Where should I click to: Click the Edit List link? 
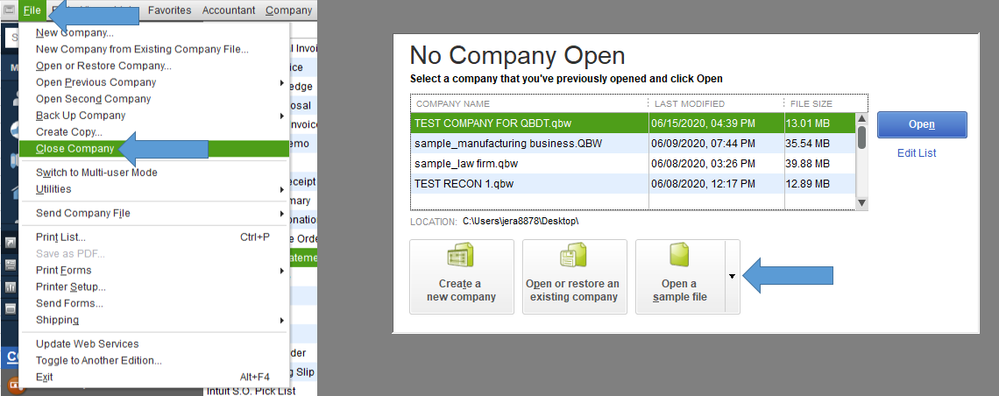tap(916, 153)
